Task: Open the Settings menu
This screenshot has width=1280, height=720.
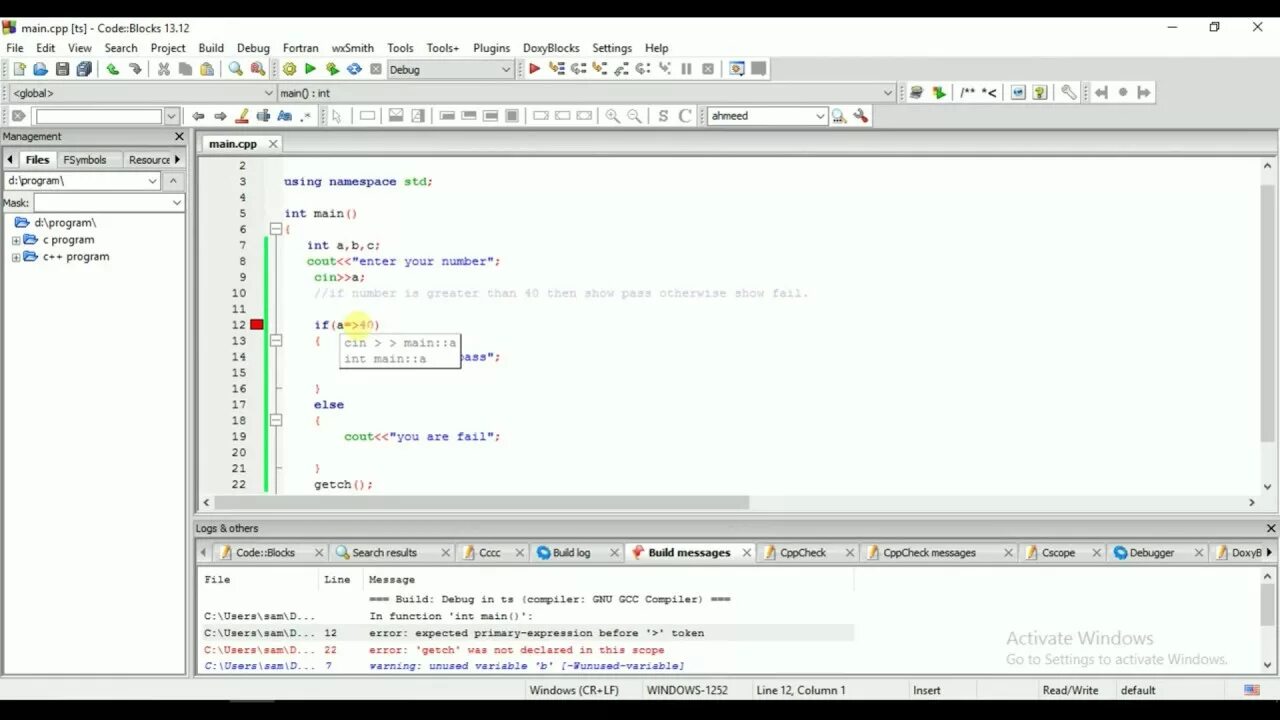Action: point(612,48)
